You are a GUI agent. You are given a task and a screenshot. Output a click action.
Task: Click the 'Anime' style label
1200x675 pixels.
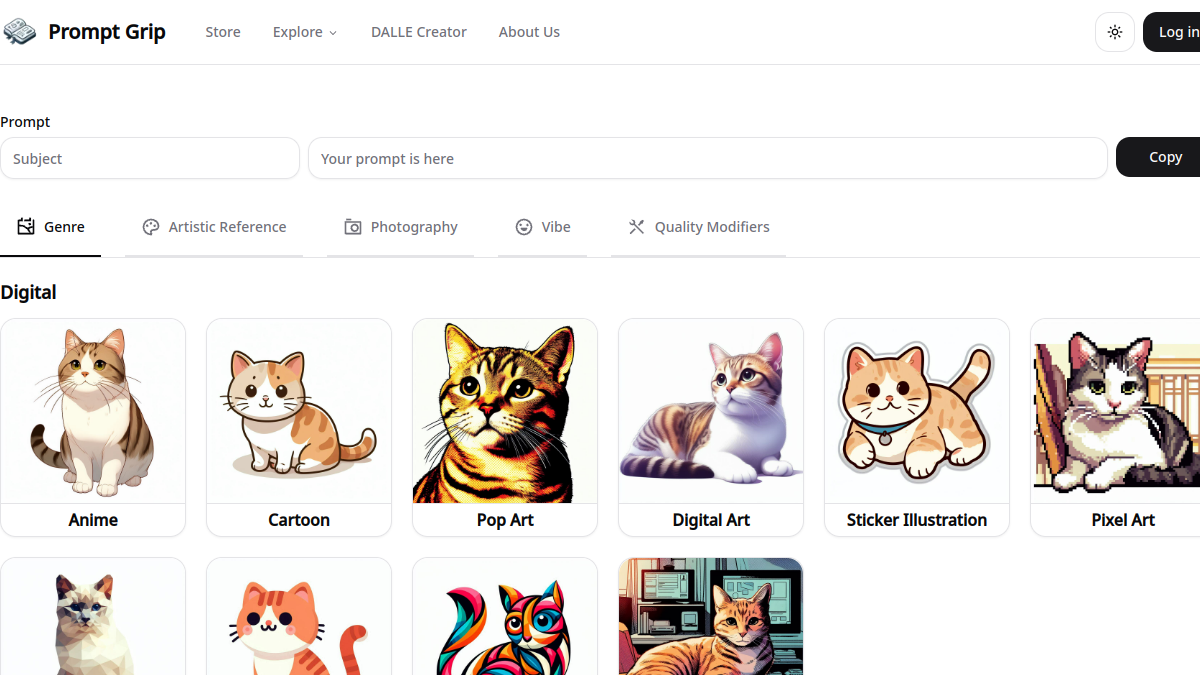click(x=93, y=520)
